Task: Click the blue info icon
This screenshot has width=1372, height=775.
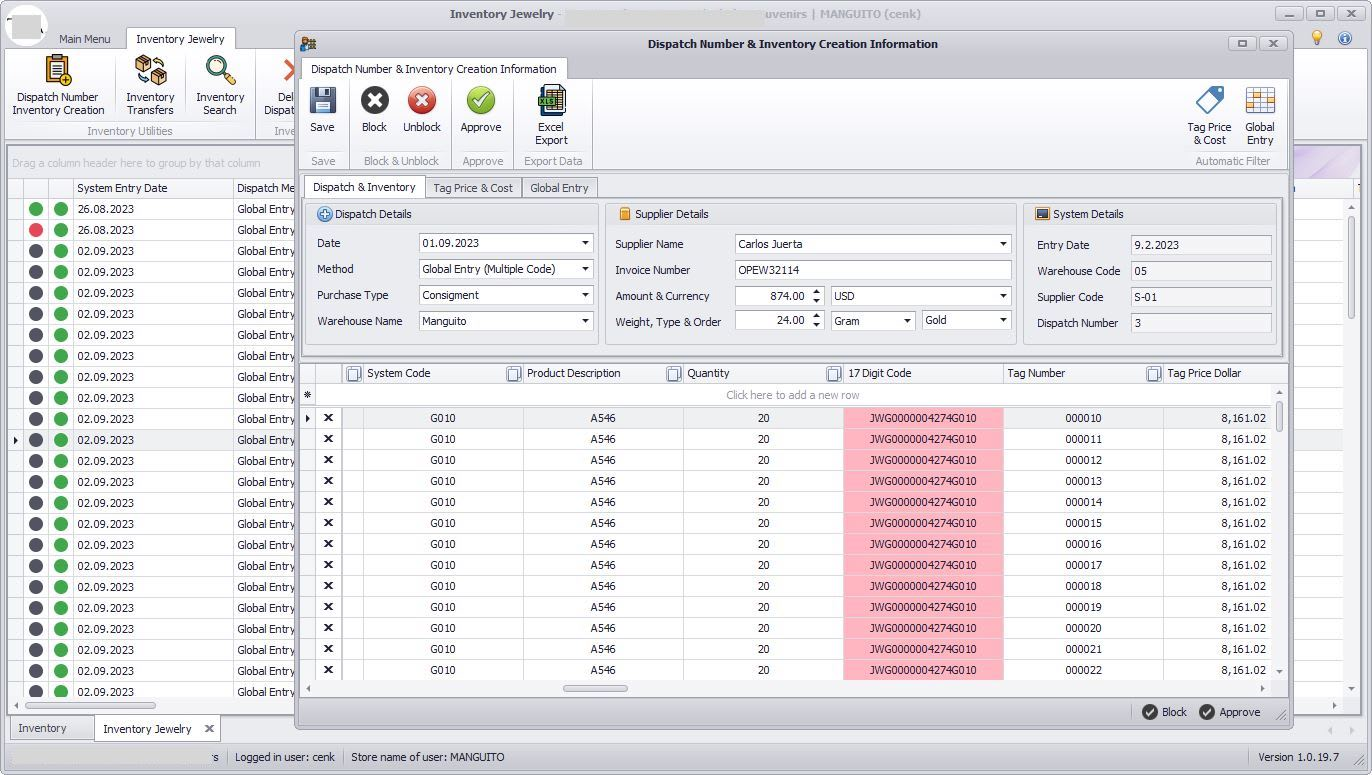Action: [x=1344, y=38]
